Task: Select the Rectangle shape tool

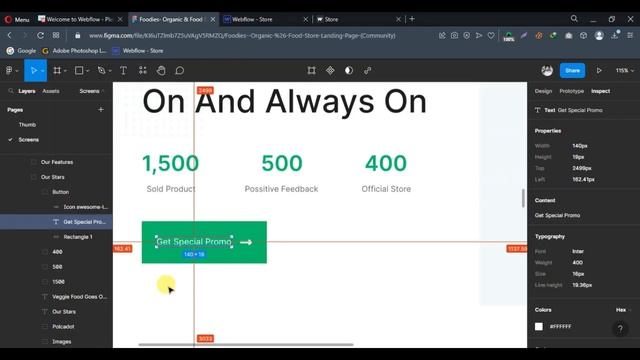Action: 79,71
